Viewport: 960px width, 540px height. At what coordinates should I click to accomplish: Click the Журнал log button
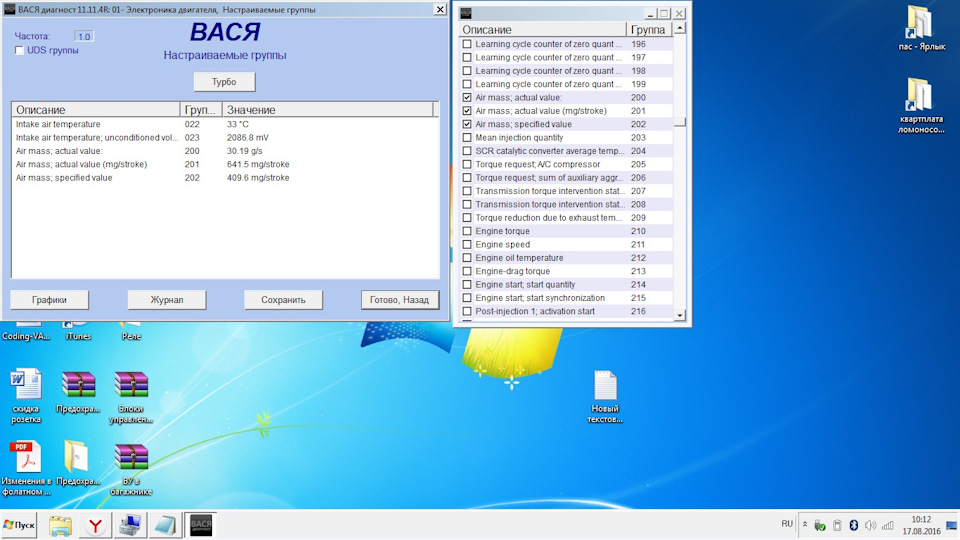point(167,300)
